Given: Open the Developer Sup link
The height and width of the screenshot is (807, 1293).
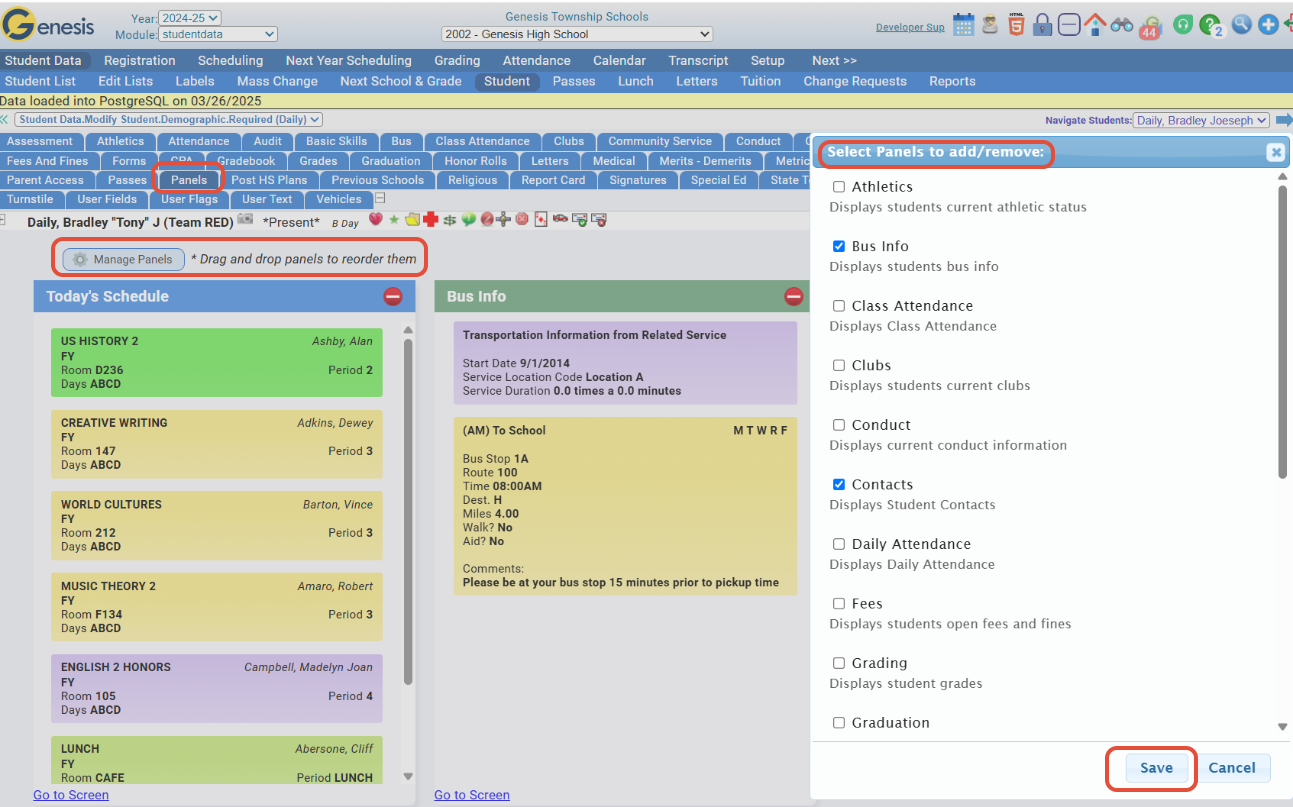Looking at the screenshot, I should 910,27.
